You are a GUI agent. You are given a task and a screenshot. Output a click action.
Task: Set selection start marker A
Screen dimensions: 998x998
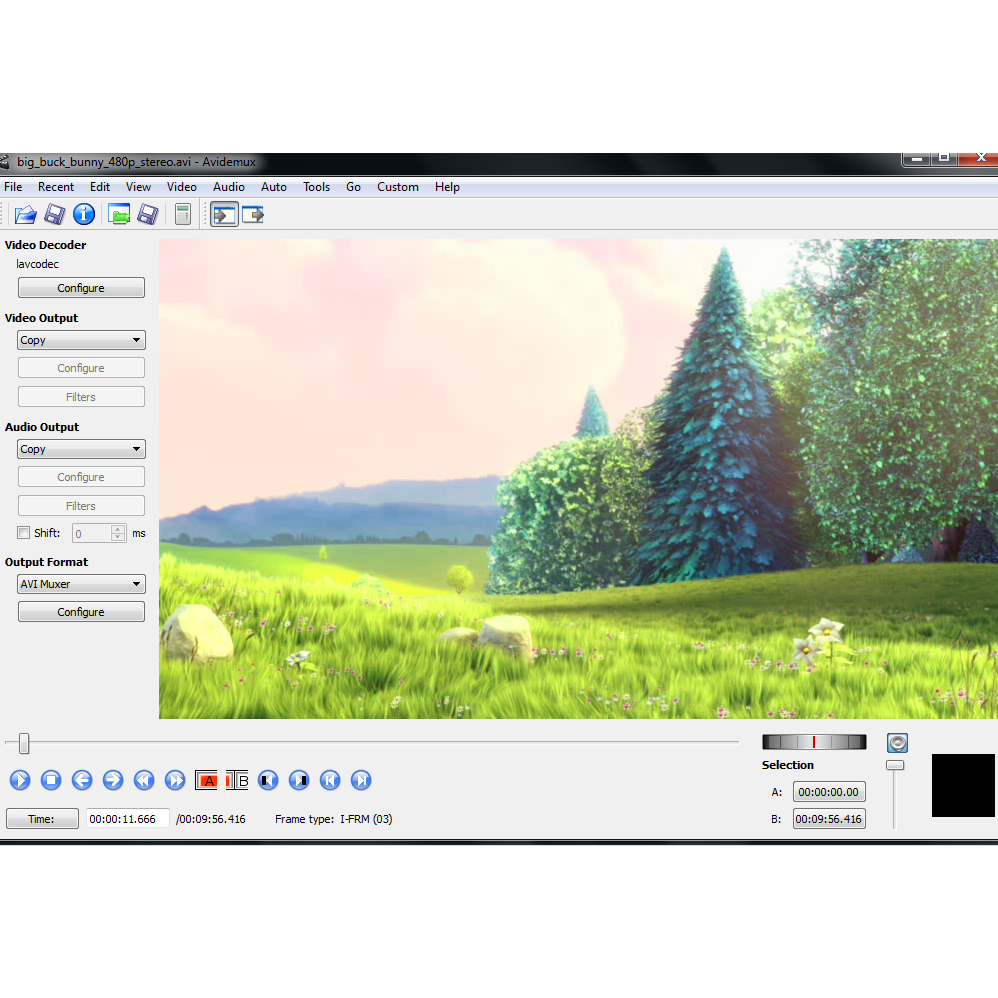207,780
